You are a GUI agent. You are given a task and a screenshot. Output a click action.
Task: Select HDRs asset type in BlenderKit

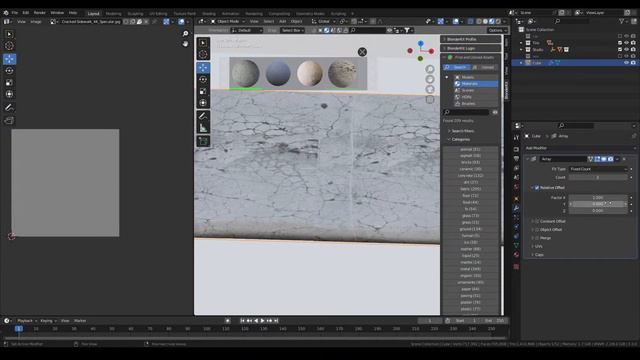pos(476,97)
